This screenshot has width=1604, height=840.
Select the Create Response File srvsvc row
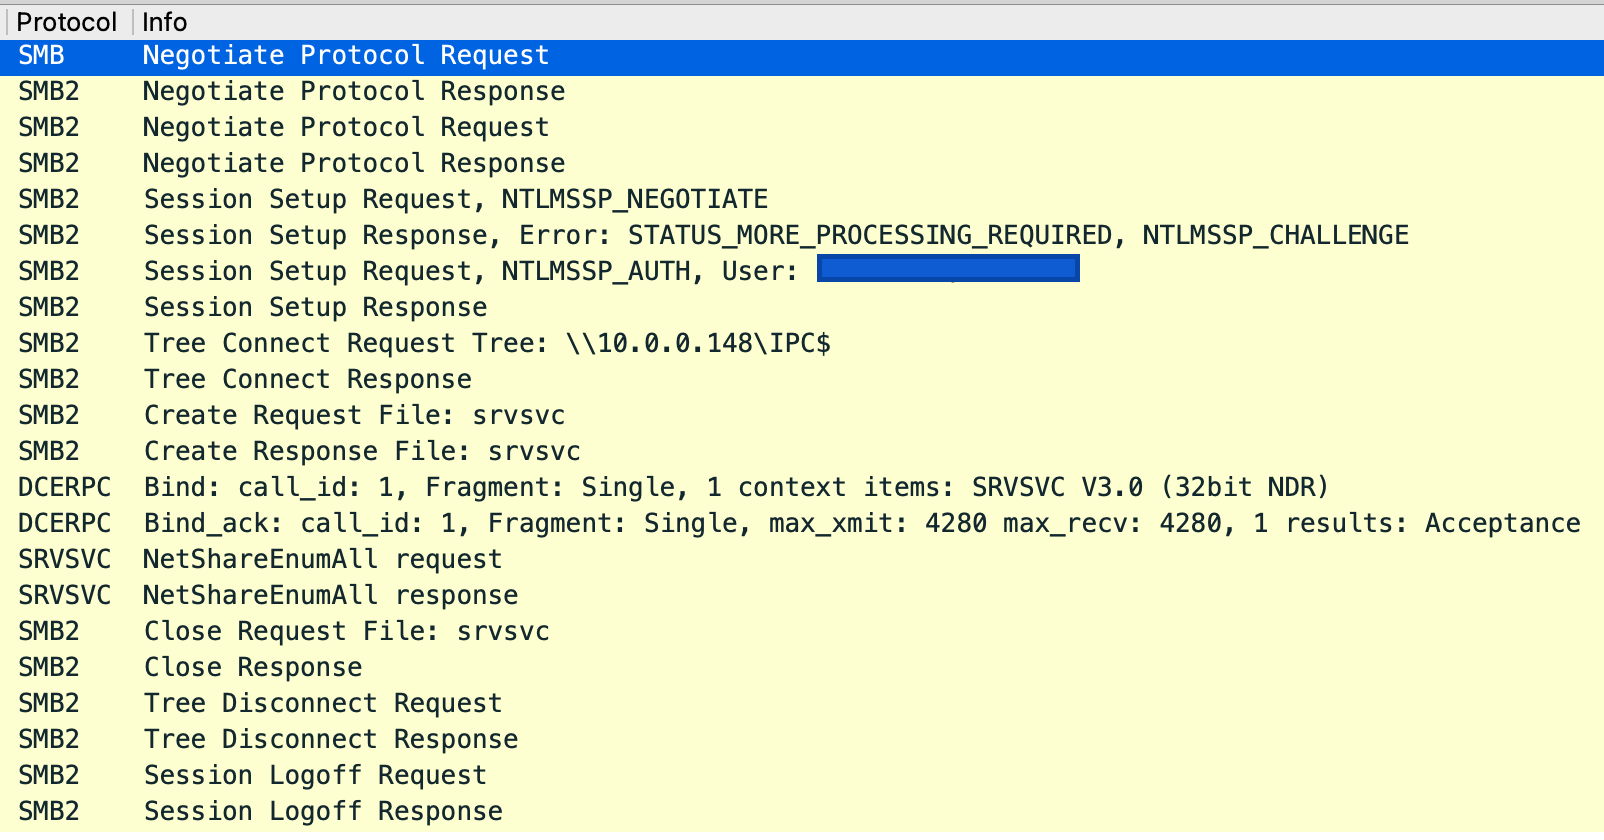click(362, 452)
